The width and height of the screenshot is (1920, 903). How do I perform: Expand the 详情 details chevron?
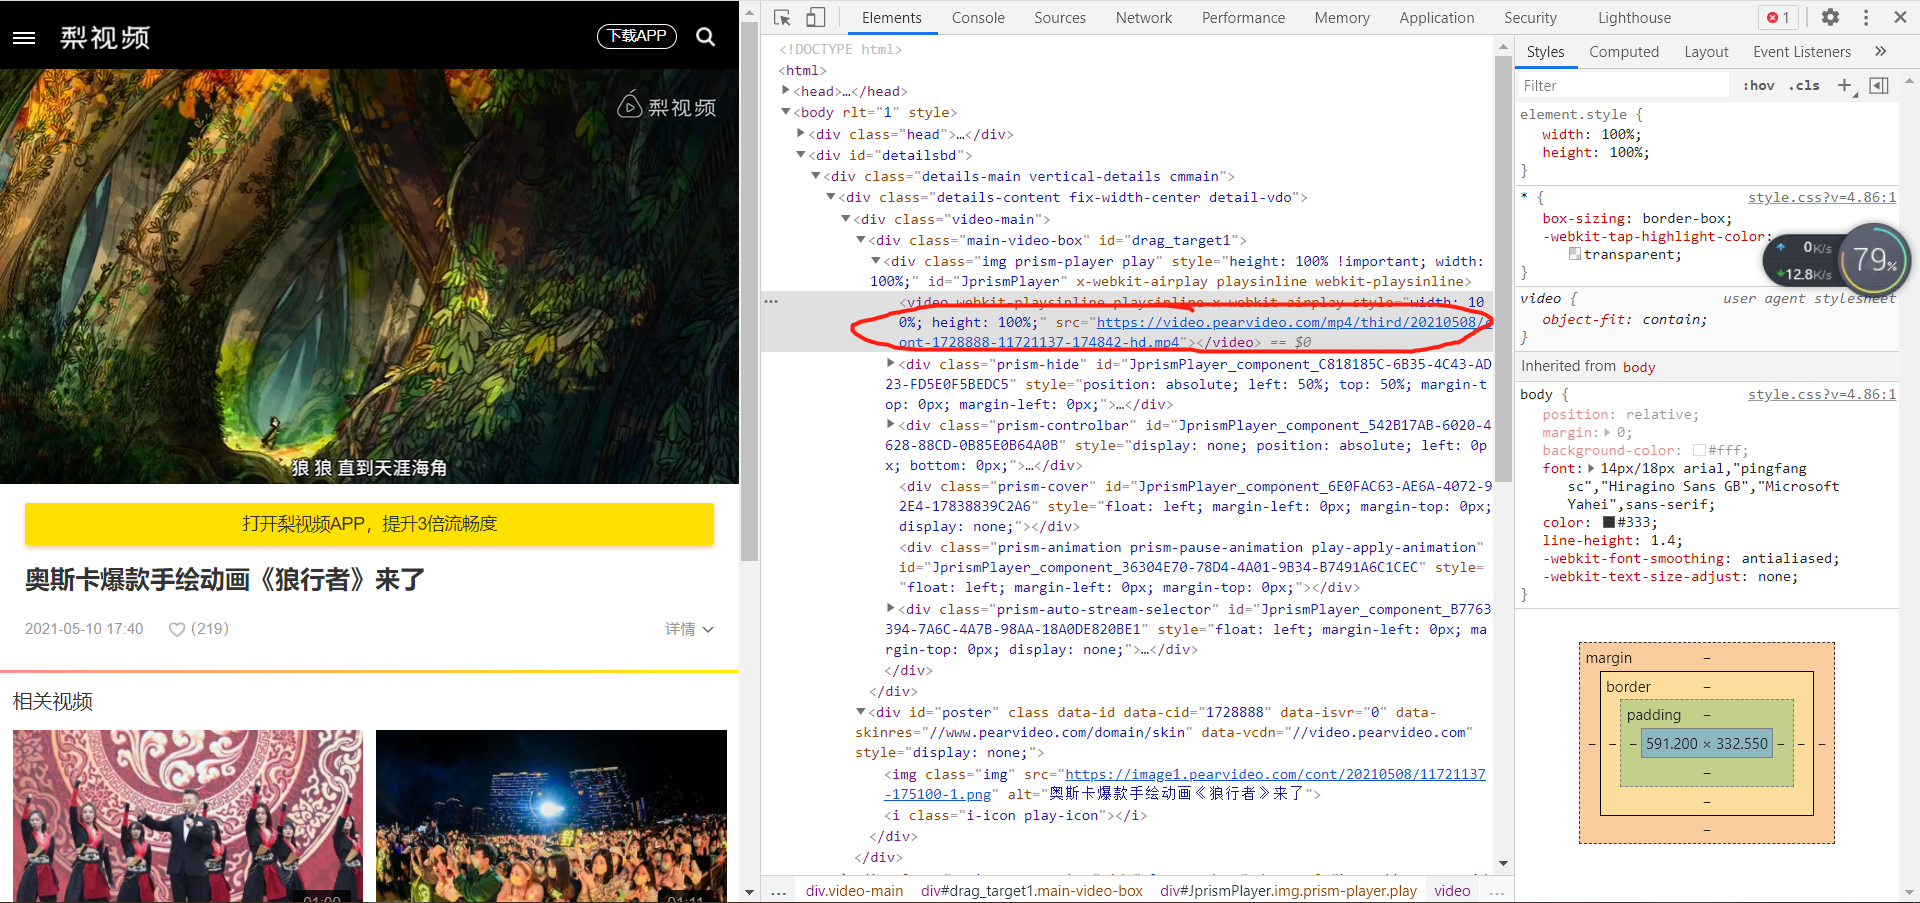coord(708,629)
